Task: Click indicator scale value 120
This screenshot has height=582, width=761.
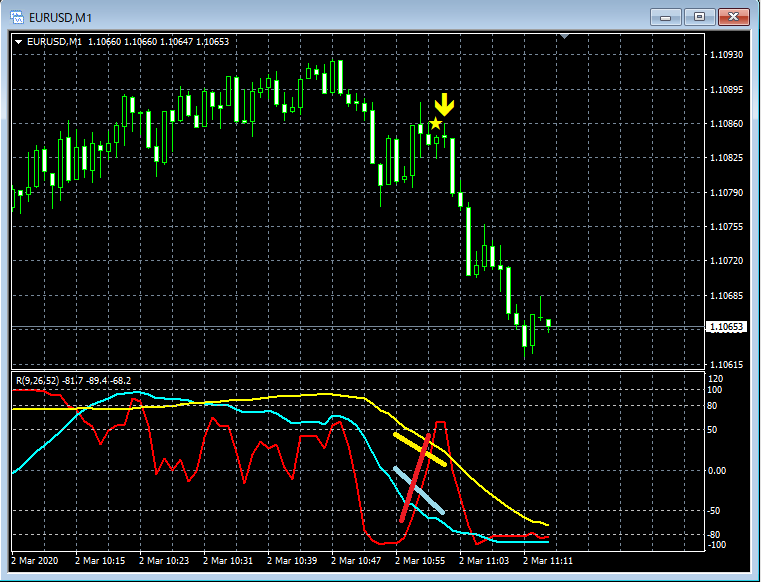Action: pyautogui.click(x=716, y=379)
